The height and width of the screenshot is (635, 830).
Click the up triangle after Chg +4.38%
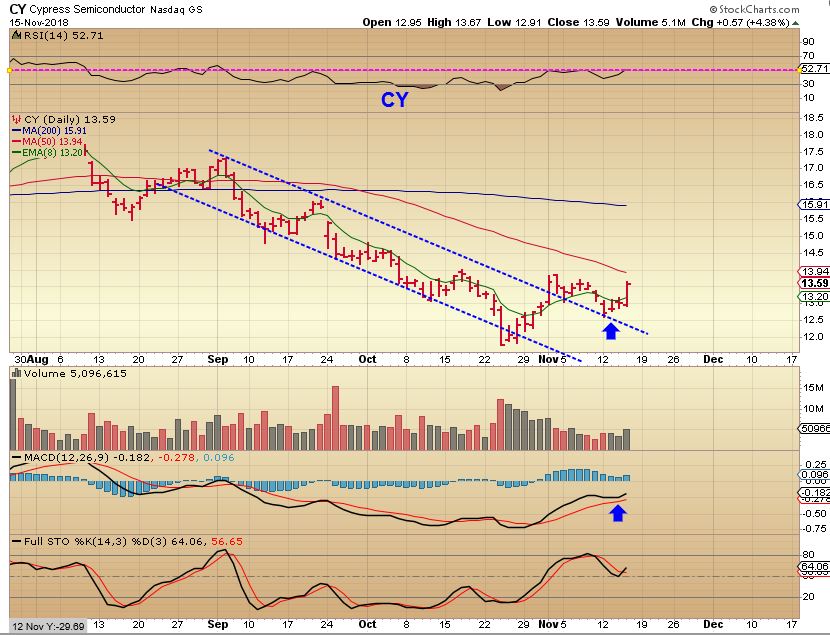click(x=796, y=23)
